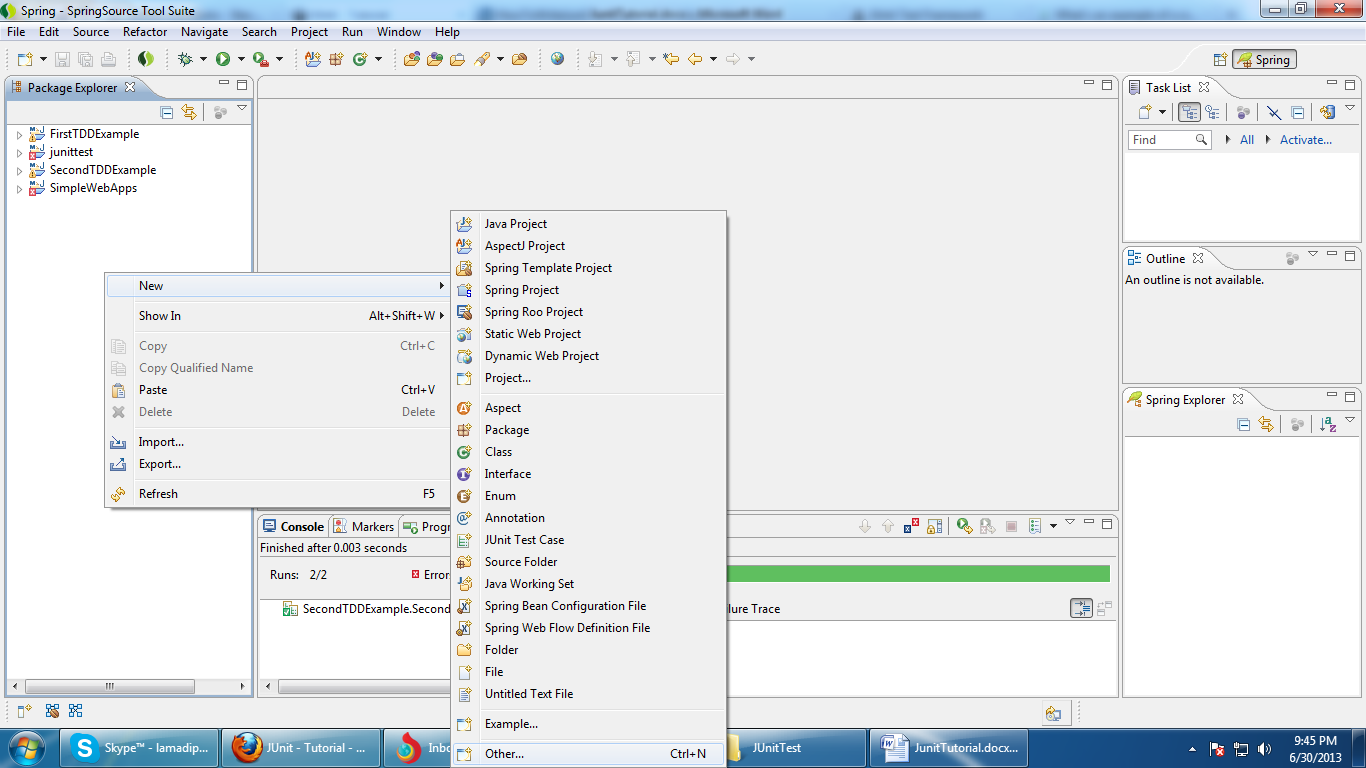Click the Find field in Task List
The image size is (1366, 768).
[x=1170, y=140]
